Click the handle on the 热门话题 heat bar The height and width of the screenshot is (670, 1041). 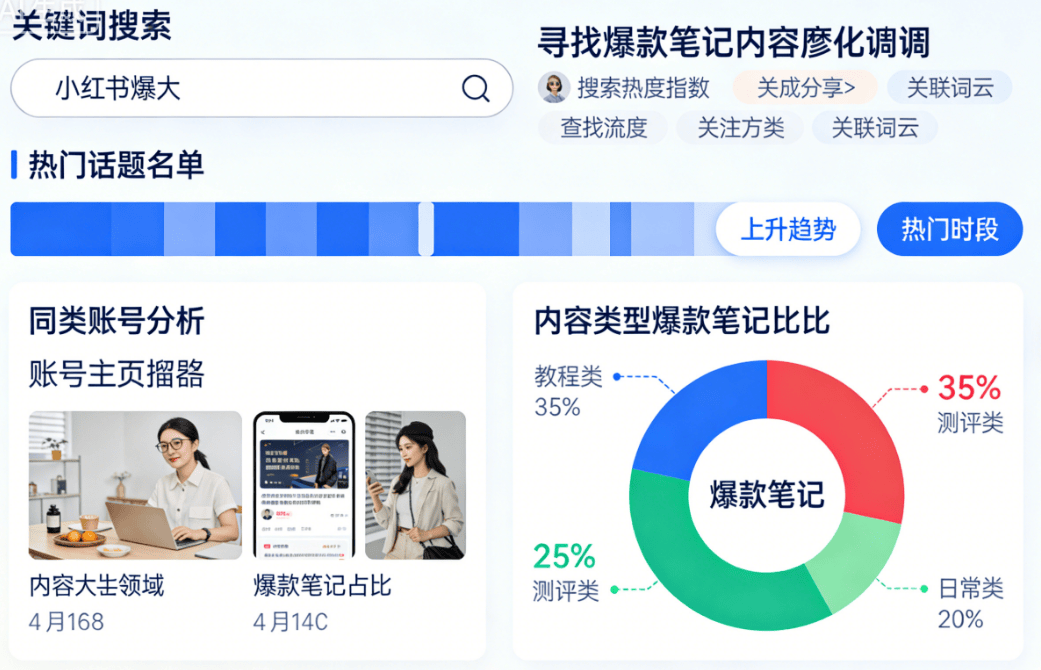(426, 229)
